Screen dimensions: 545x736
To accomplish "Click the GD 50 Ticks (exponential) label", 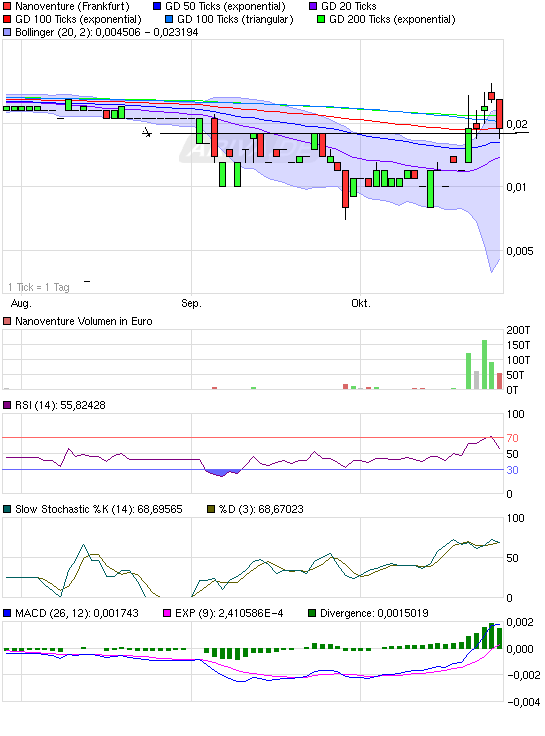I will pos(225,7).
